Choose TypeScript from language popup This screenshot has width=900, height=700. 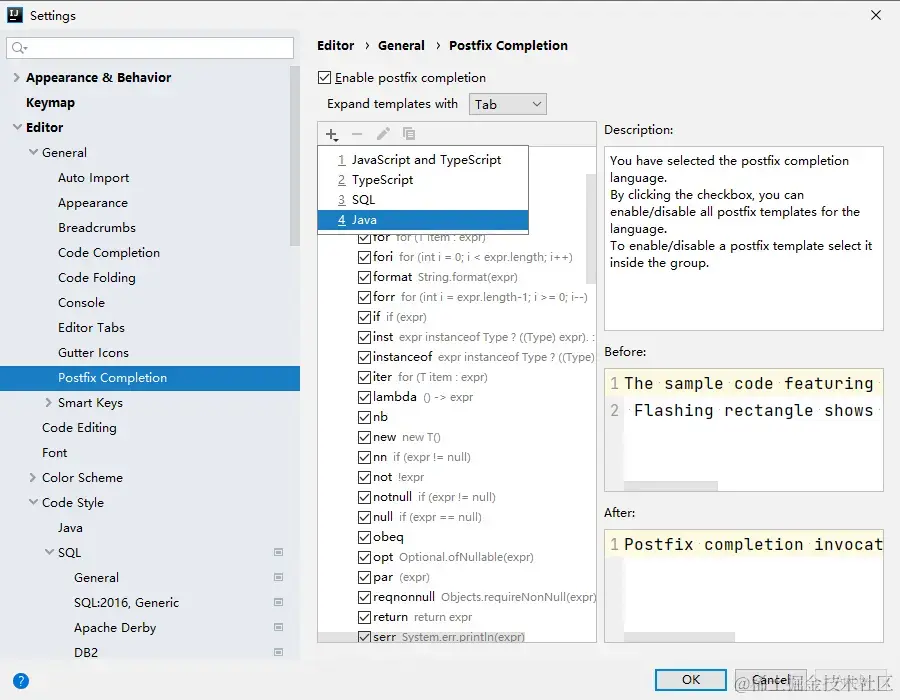pyautogui.click(x=423, y=180)
